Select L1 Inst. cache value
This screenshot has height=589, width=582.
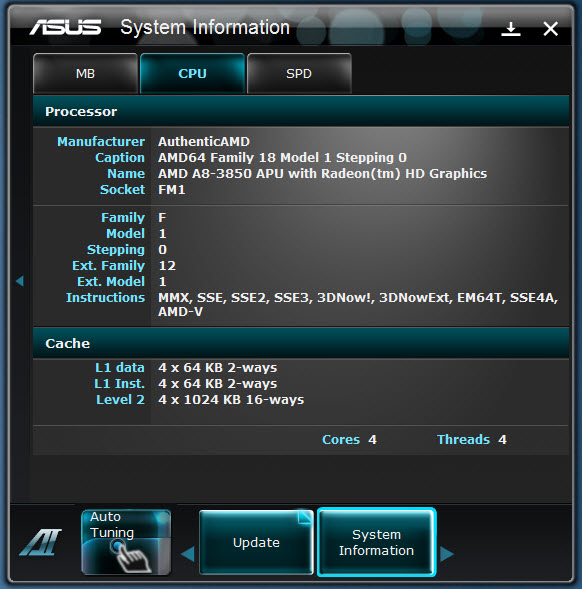218,384
